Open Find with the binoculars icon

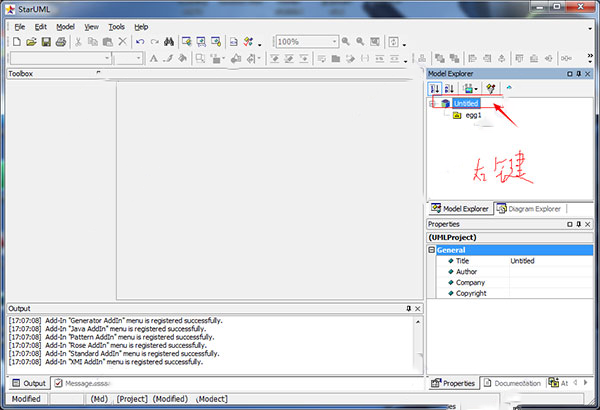169,42
